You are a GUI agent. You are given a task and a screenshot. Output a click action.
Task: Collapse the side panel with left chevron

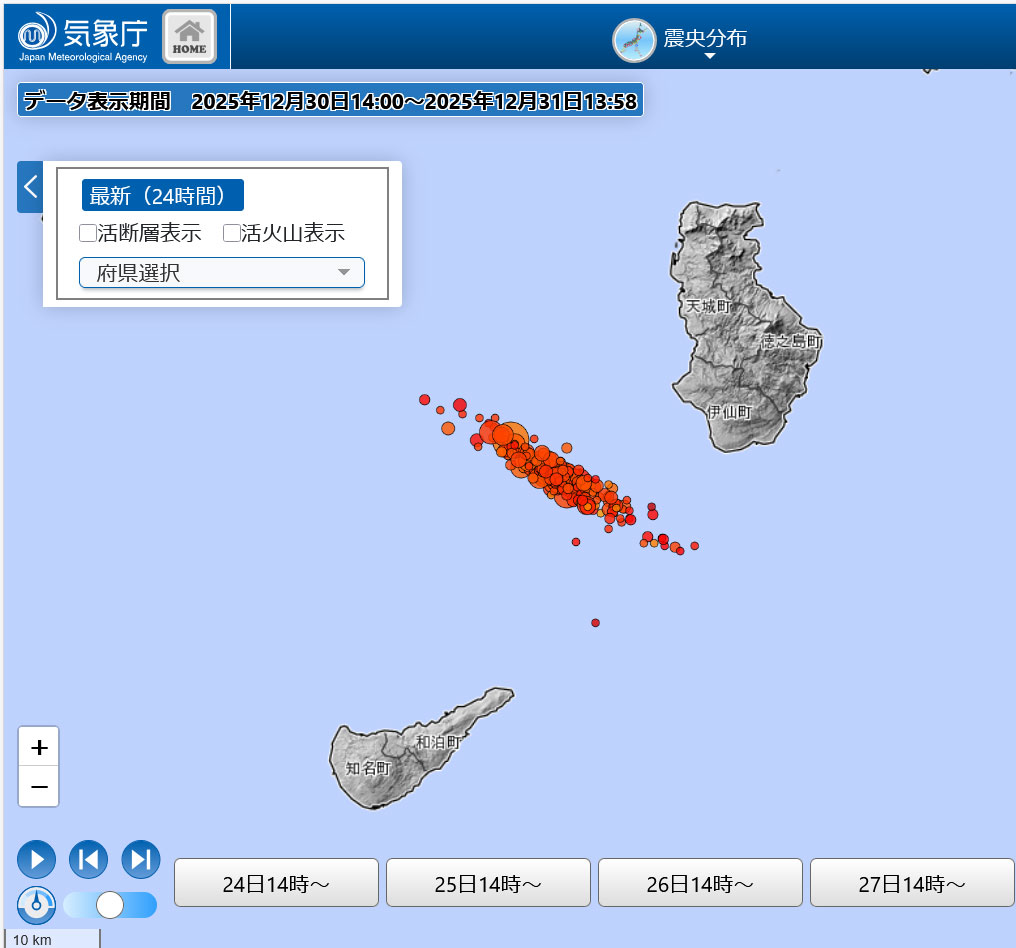coord(30,186)
